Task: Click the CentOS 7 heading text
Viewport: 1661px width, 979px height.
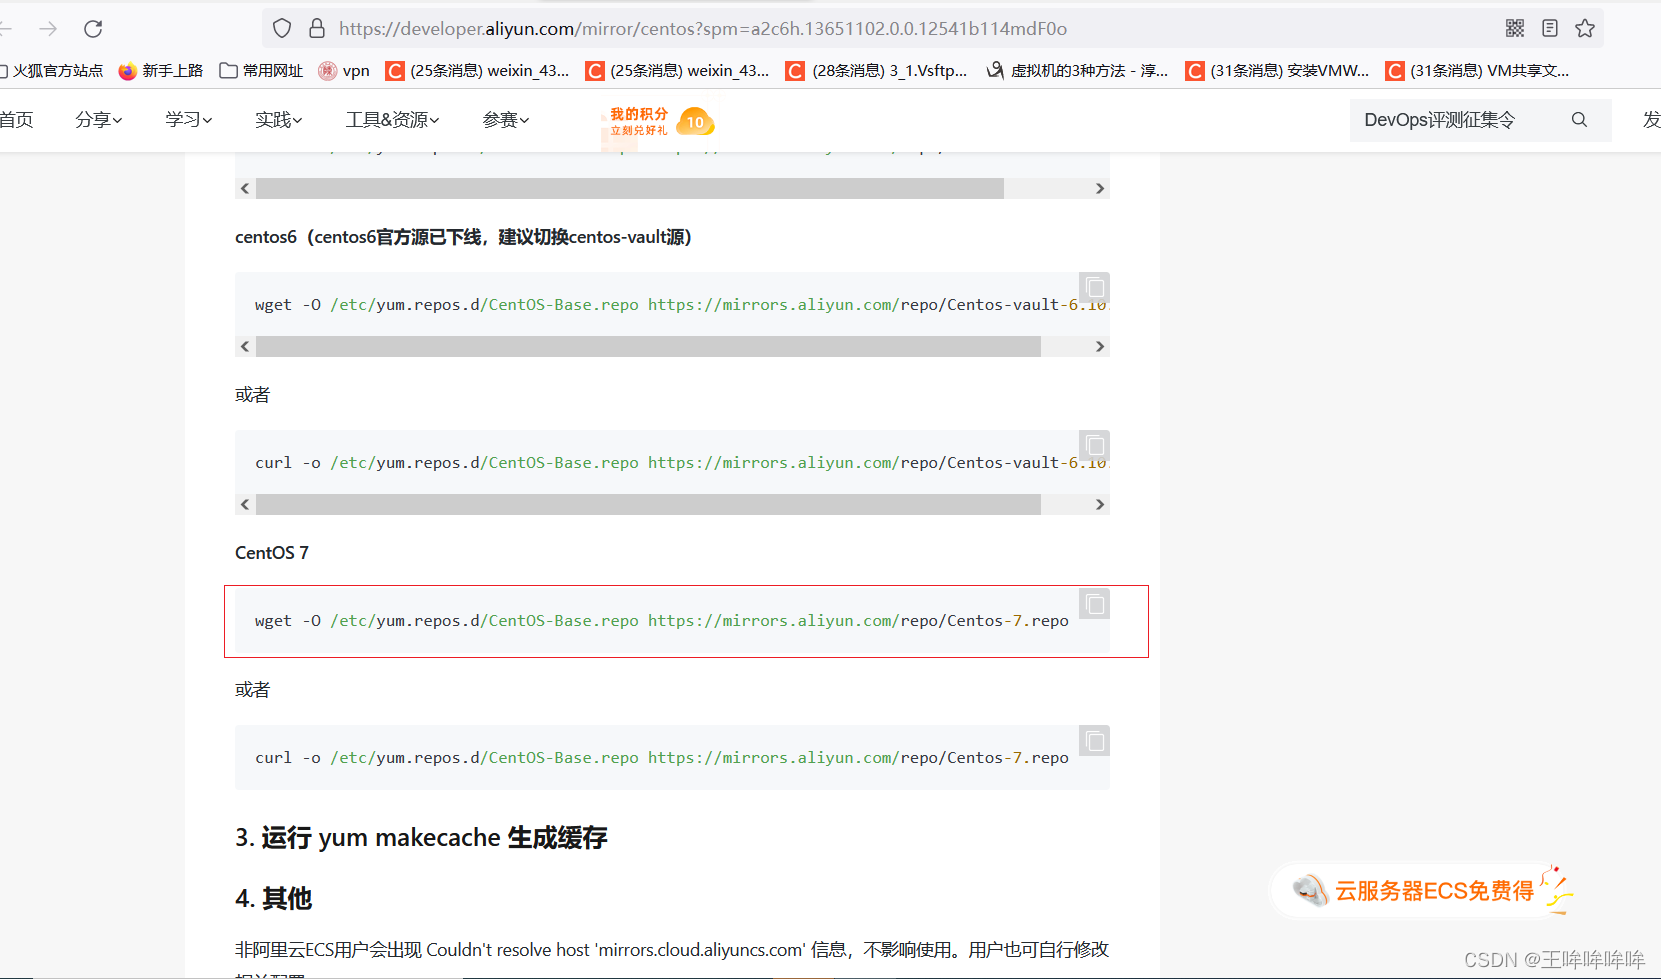Action: tap(272, 553)
